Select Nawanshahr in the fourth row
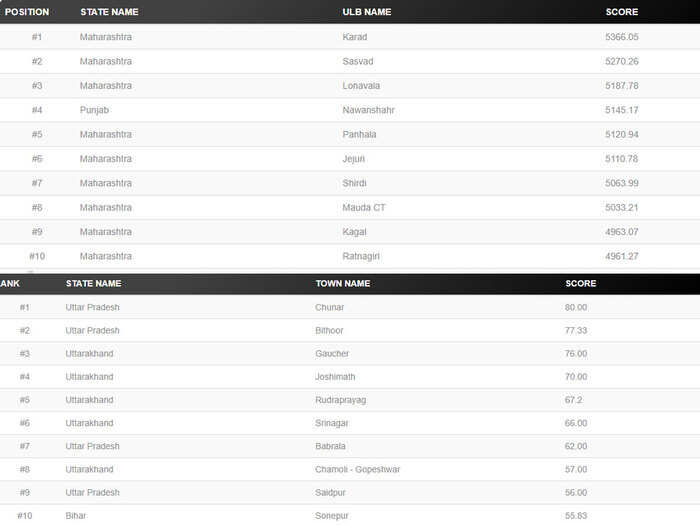700x525 pixels. pyautogui.click(x=368, y=110)
